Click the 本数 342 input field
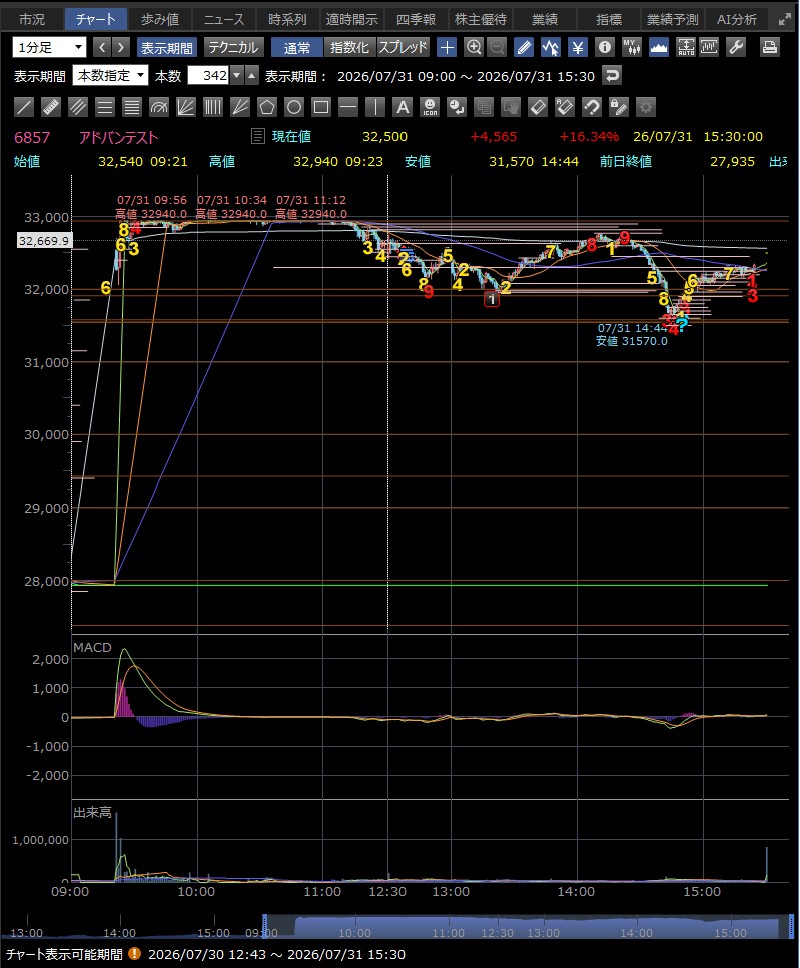The height and width of the screenshot is (968, 800). (208, 75)
